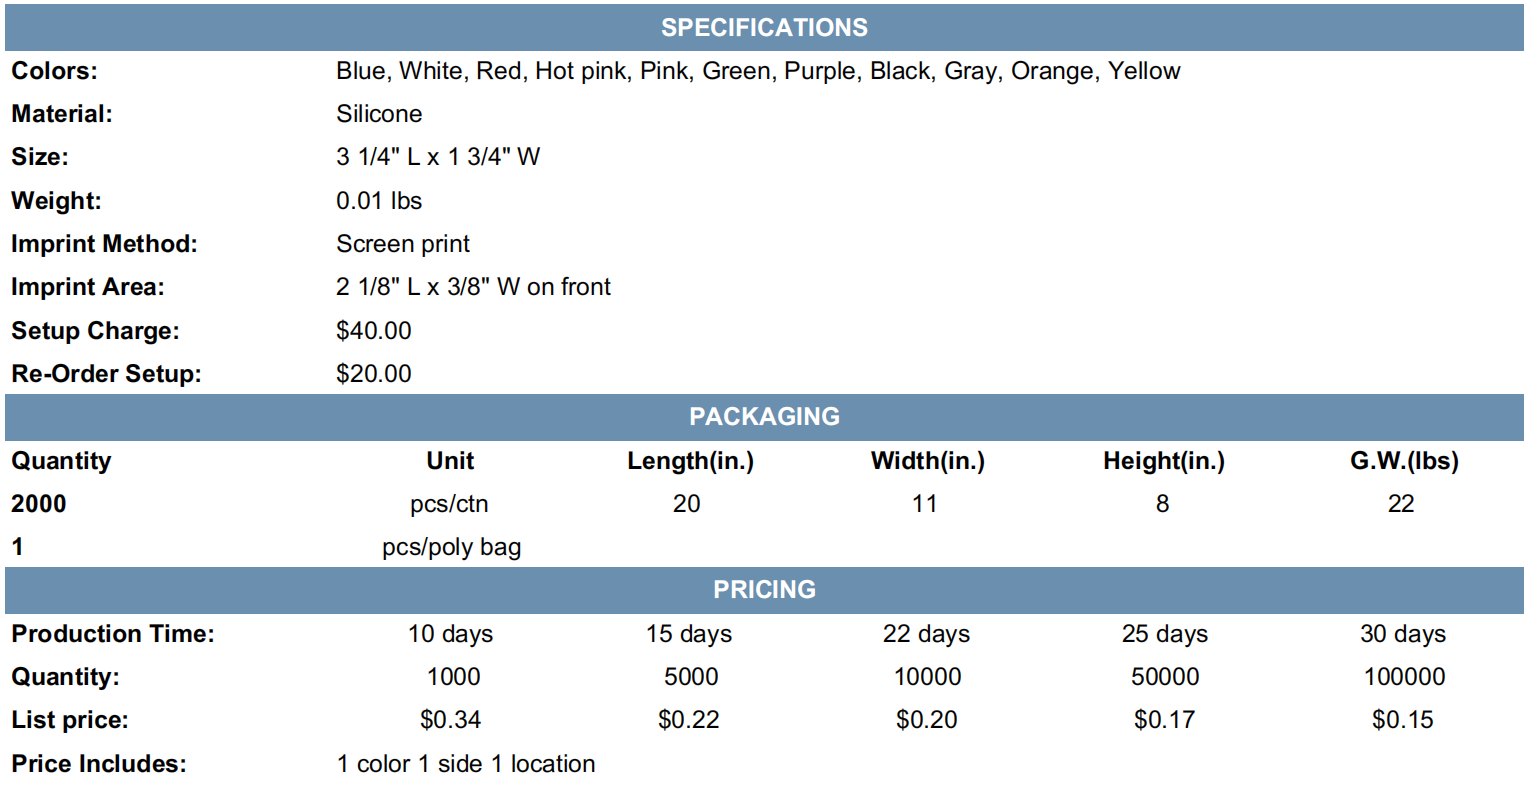Click the pcs/ctn unit cell
The width and height of the screenshot is (1529, 786).
(x=449, y=504)
